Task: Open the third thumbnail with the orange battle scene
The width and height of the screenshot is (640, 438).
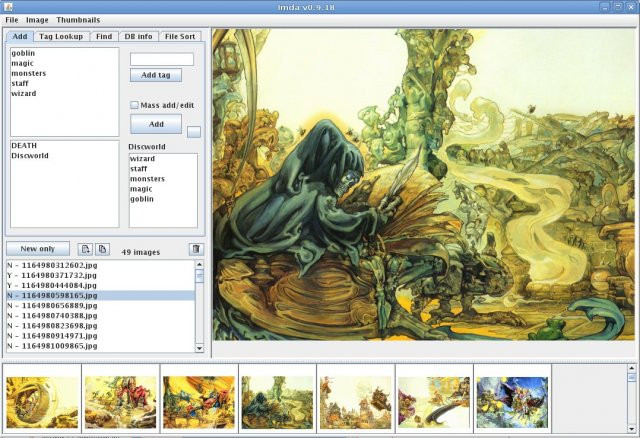Action: point(199,402)
